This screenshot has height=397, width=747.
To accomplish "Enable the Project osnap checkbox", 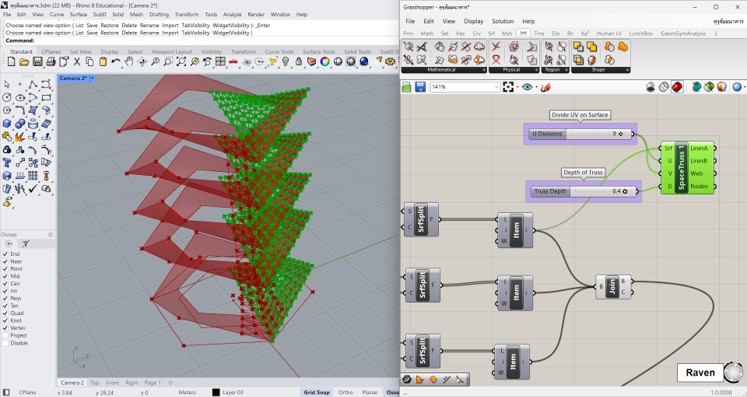I will click(5, 336).
